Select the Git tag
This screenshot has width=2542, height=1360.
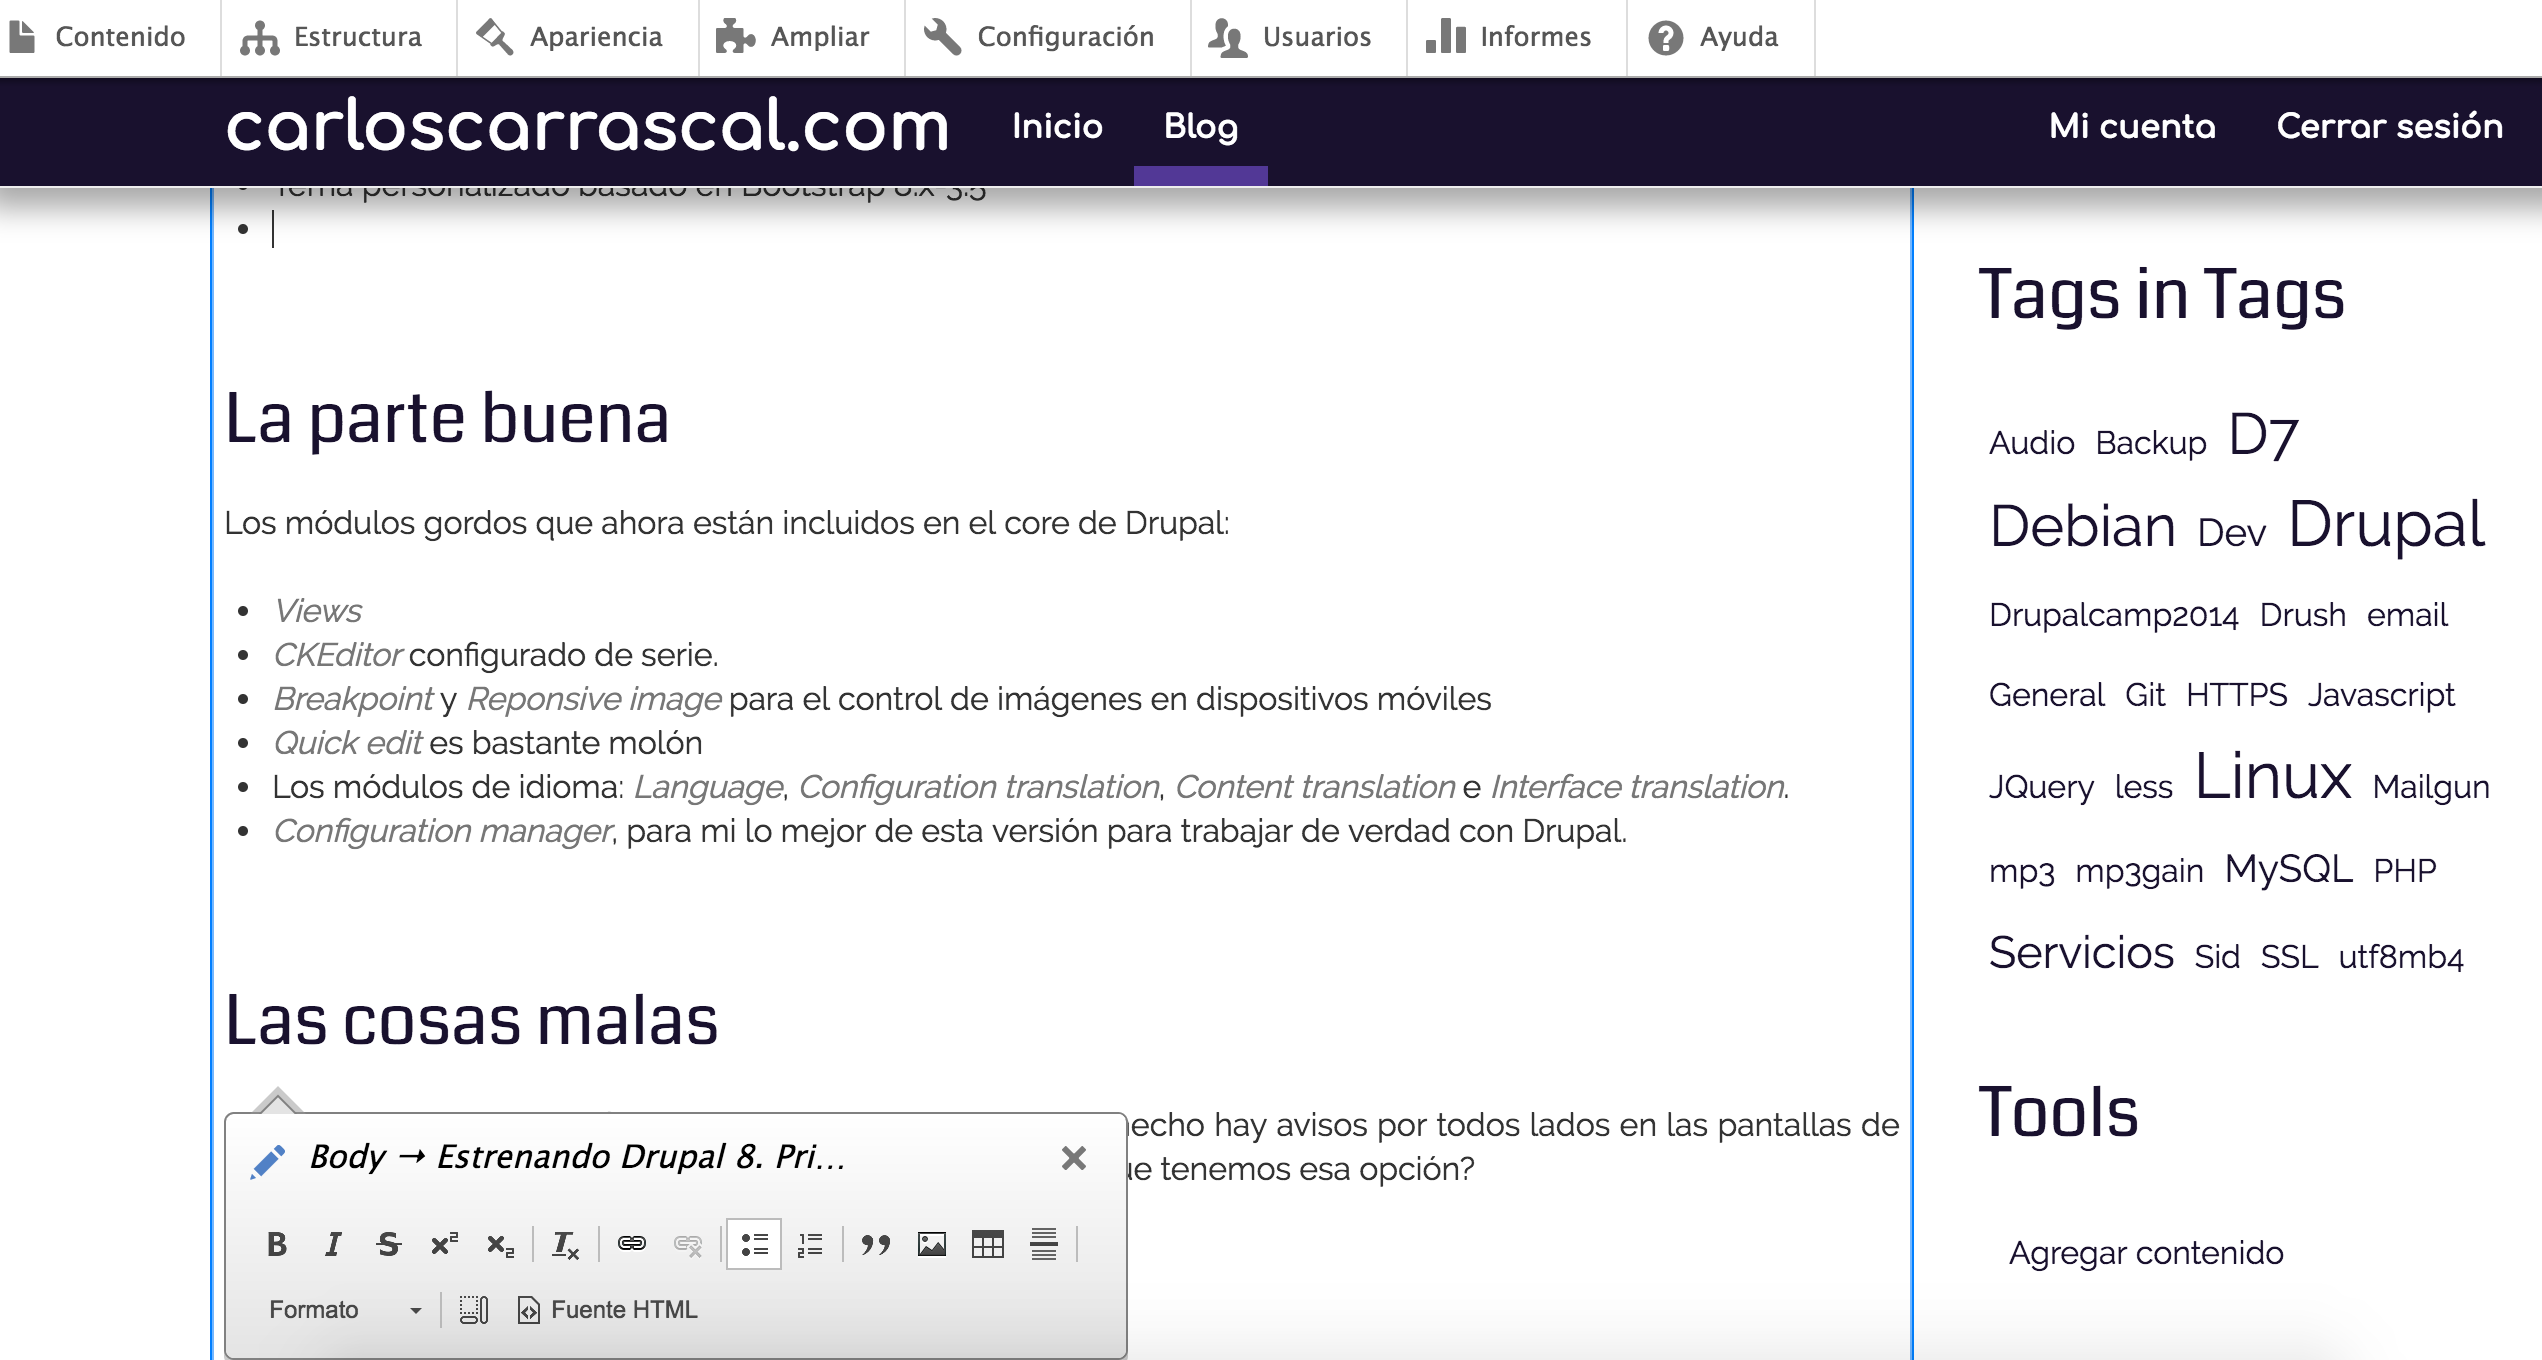click(2145, 695)
